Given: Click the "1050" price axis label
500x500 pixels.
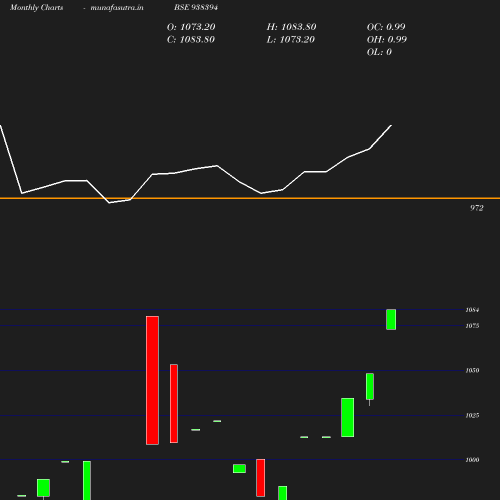Looking at the screenshot, I should coord(472,370).
